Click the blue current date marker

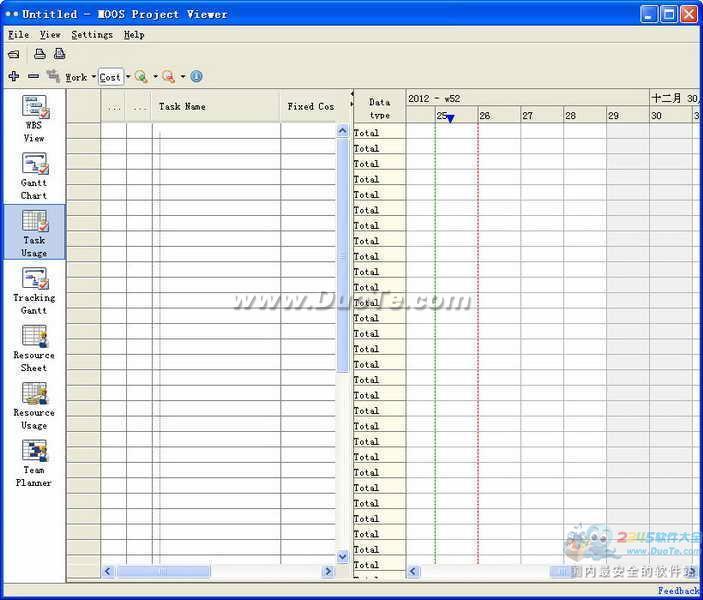[x=451, y=118]
